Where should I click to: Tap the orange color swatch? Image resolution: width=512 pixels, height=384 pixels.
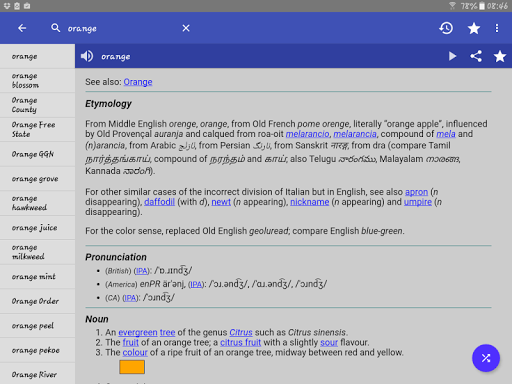click(x=132, y=367)
